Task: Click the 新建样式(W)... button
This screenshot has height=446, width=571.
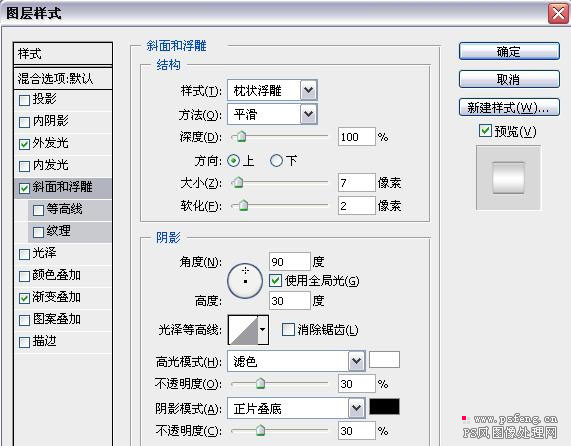Action: pyautogui.click(x=509, y=107)
